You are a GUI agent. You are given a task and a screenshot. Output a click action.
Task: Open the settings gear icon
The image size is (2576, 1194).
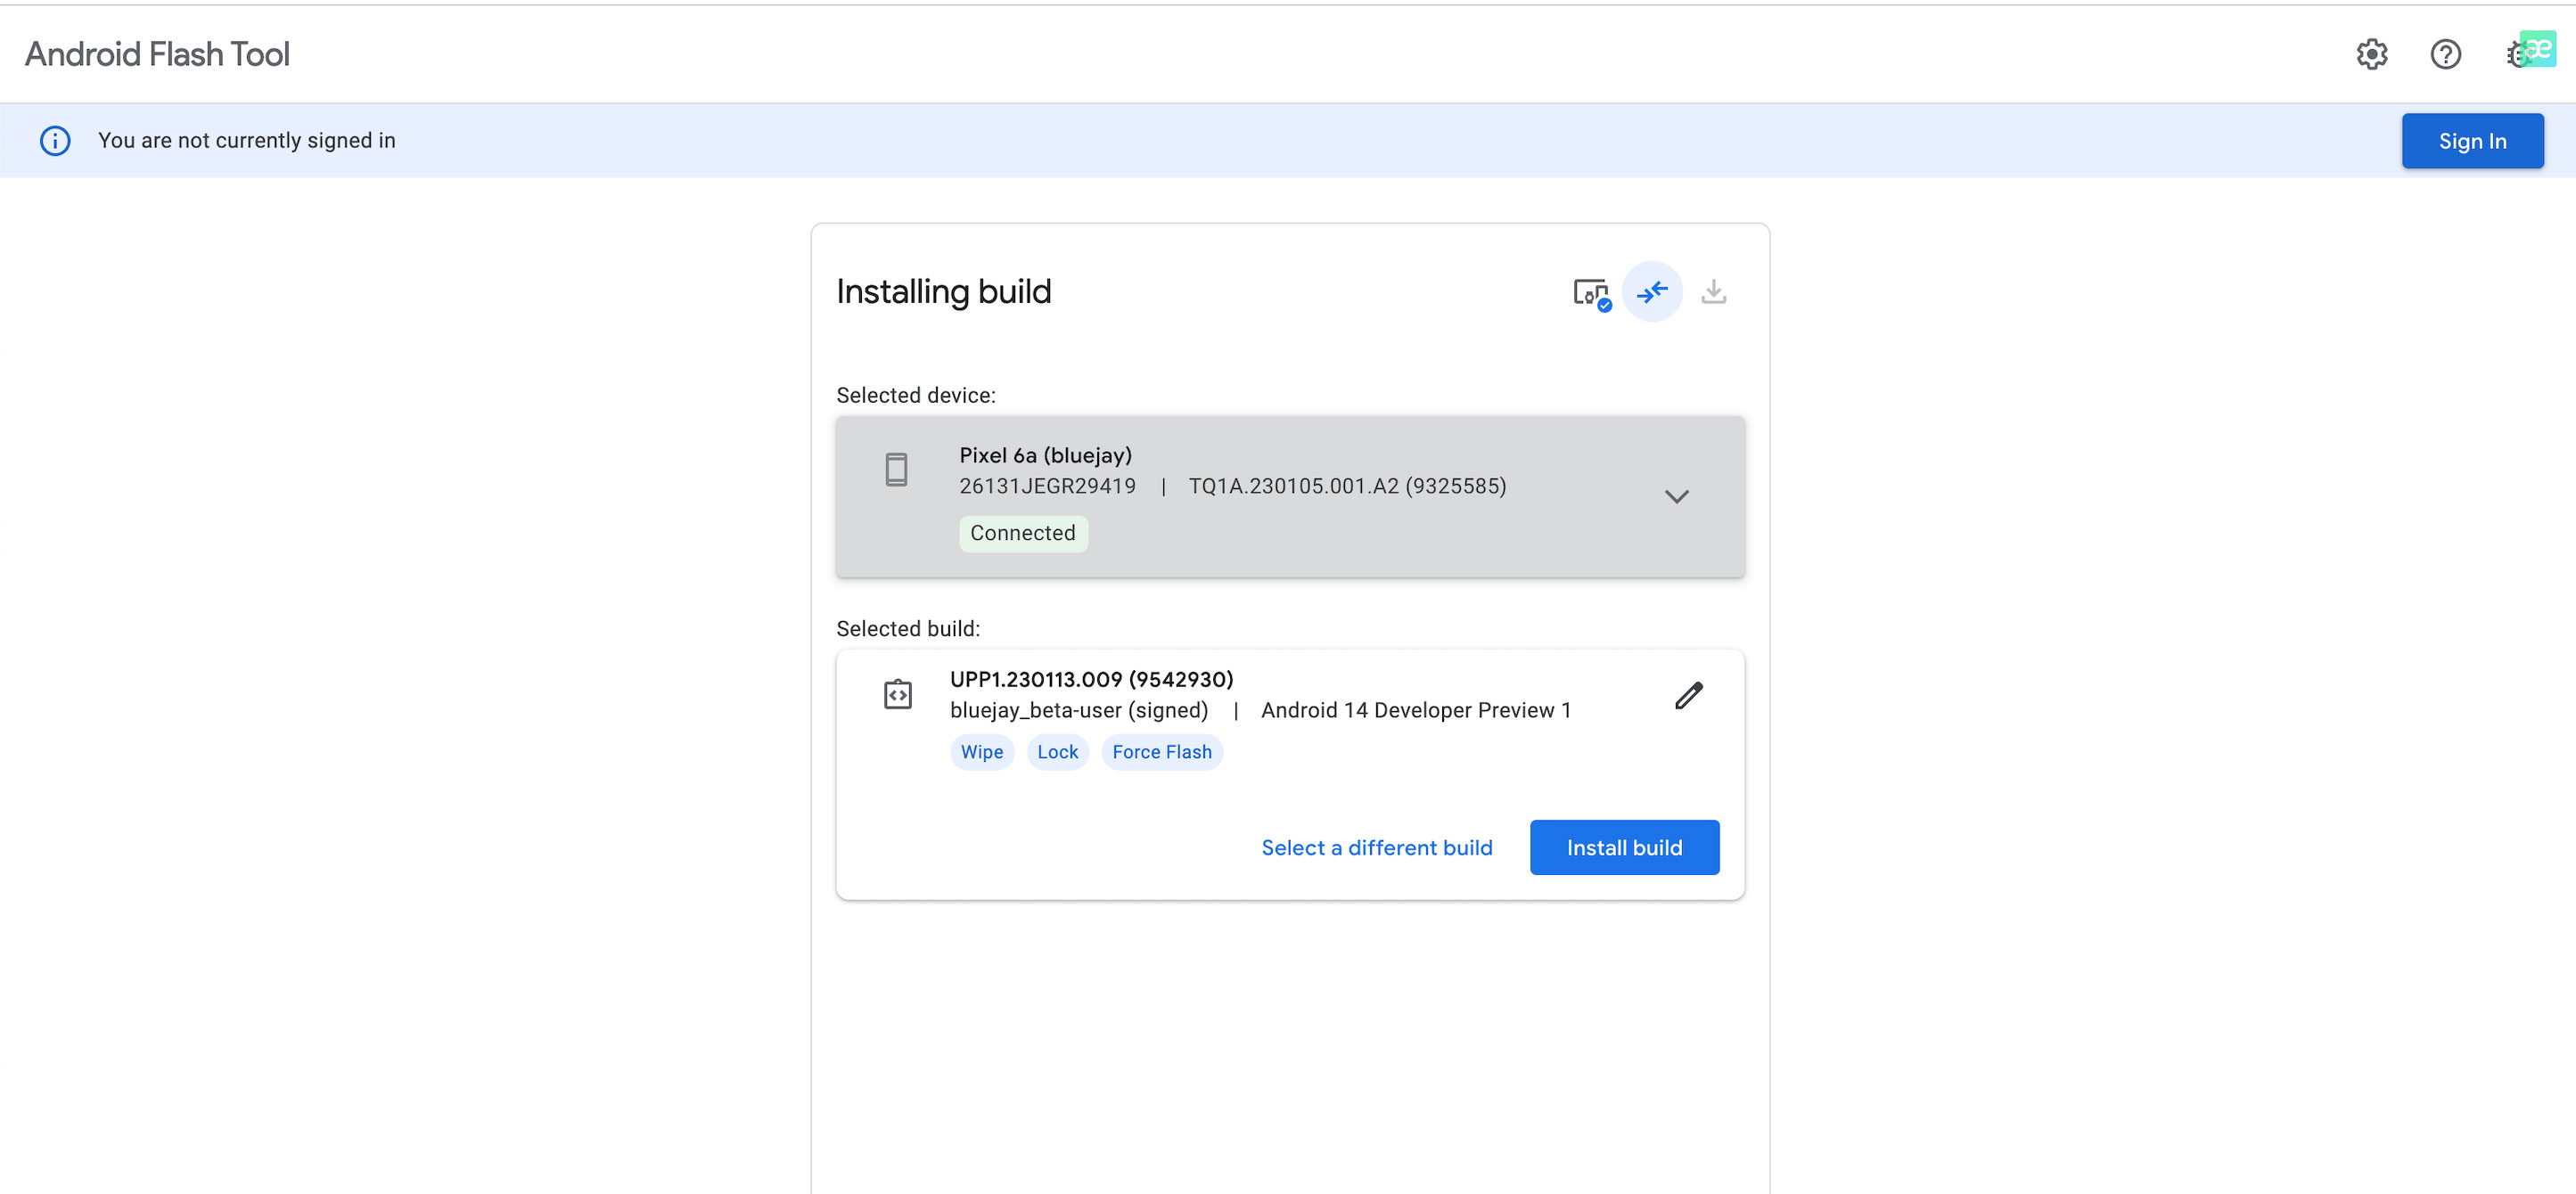pyautogui.click(x=2372, y=54)
